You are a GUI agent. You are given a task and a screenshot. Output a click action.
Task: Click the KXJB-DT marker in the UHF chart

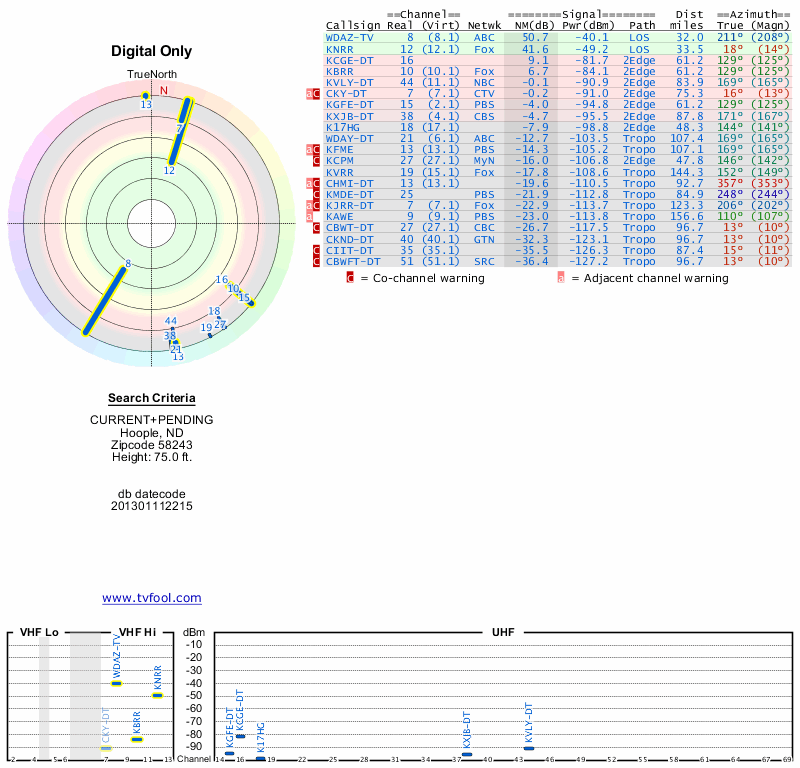pyautogui.click(x=467, y=755)
